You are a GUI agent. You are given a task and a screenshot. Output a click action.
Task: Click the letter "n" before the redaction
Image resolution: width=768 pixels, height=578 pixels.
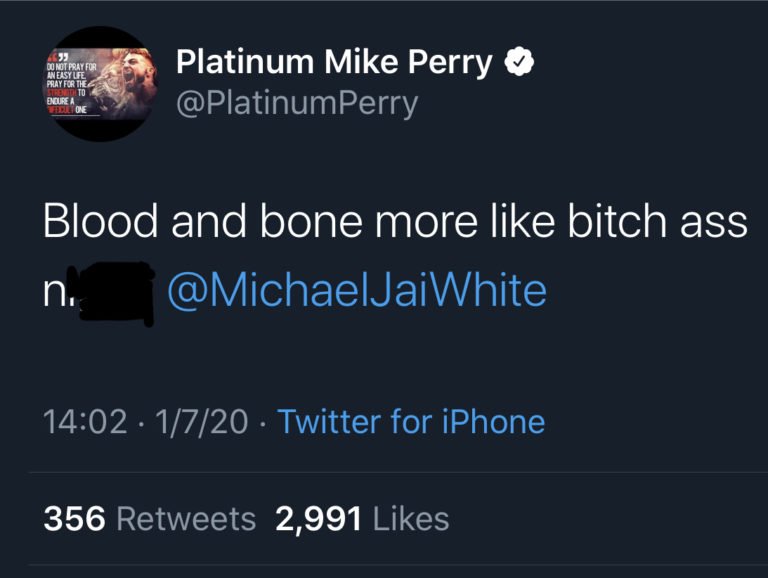coord(54,292)
